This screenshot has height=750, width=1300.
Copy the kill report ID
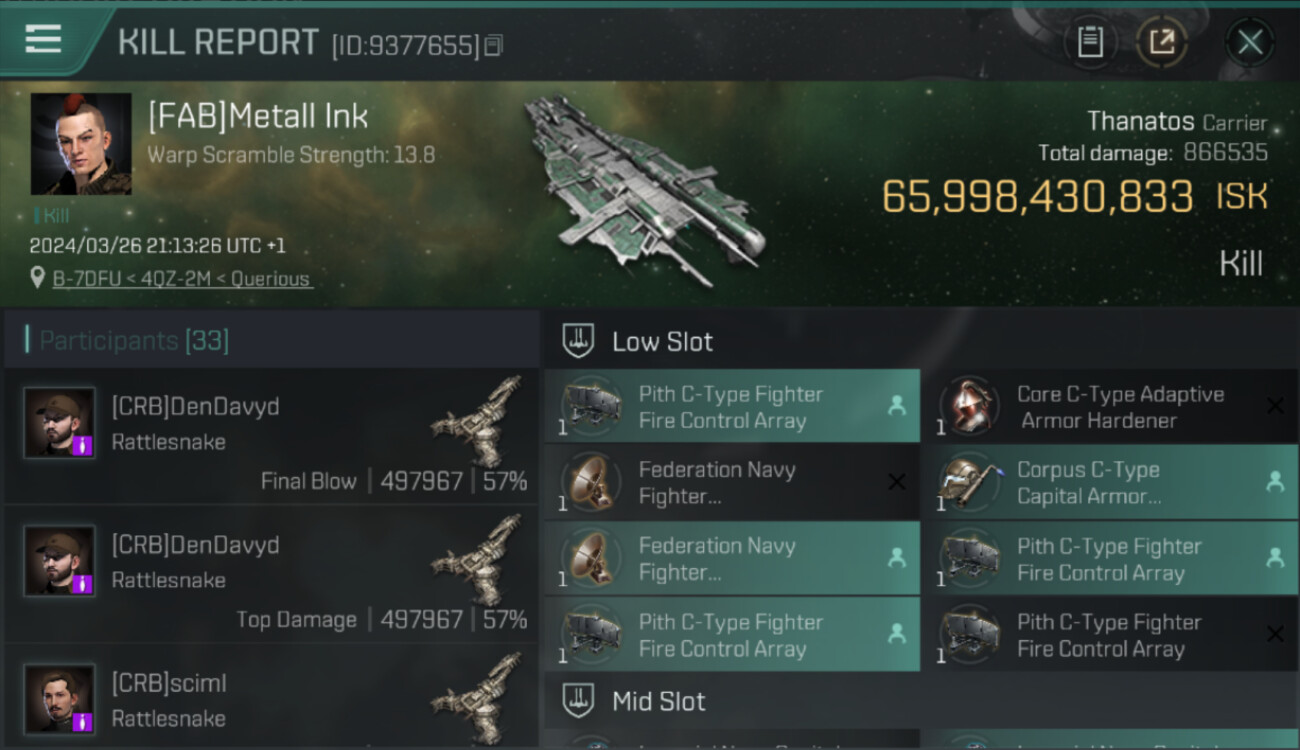tap(493, 45)
